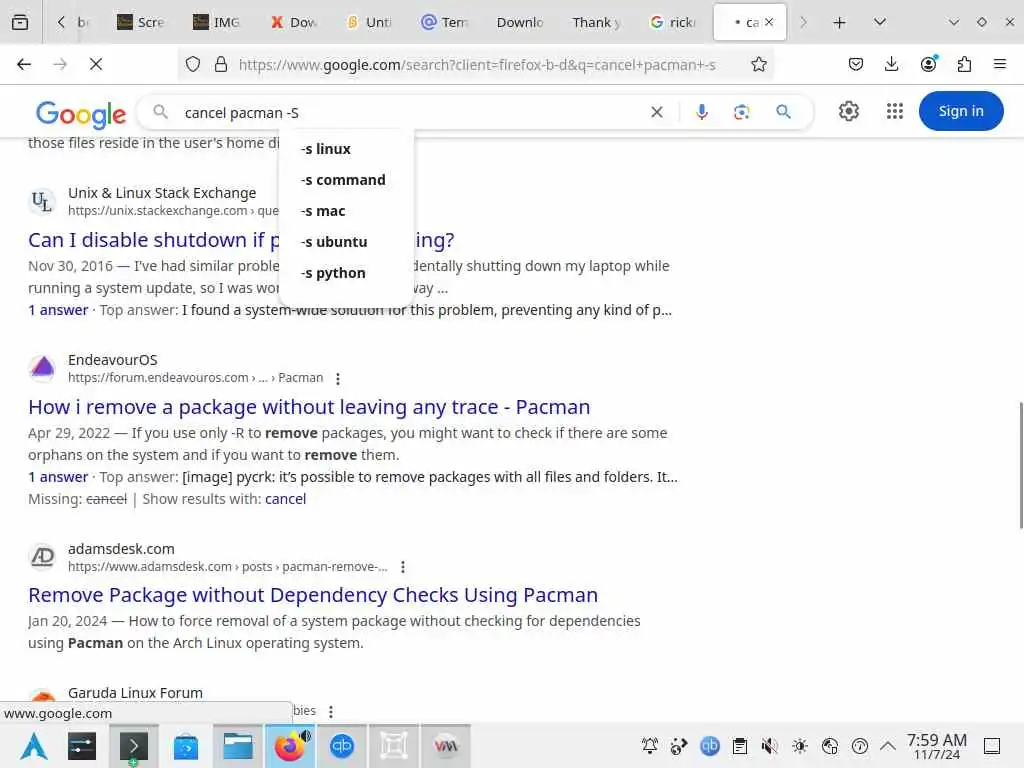This screenshot has height=768, width=1024.
Task: Choose the '-s ubuntu' suggestion
Action: (x=346, y=242)
